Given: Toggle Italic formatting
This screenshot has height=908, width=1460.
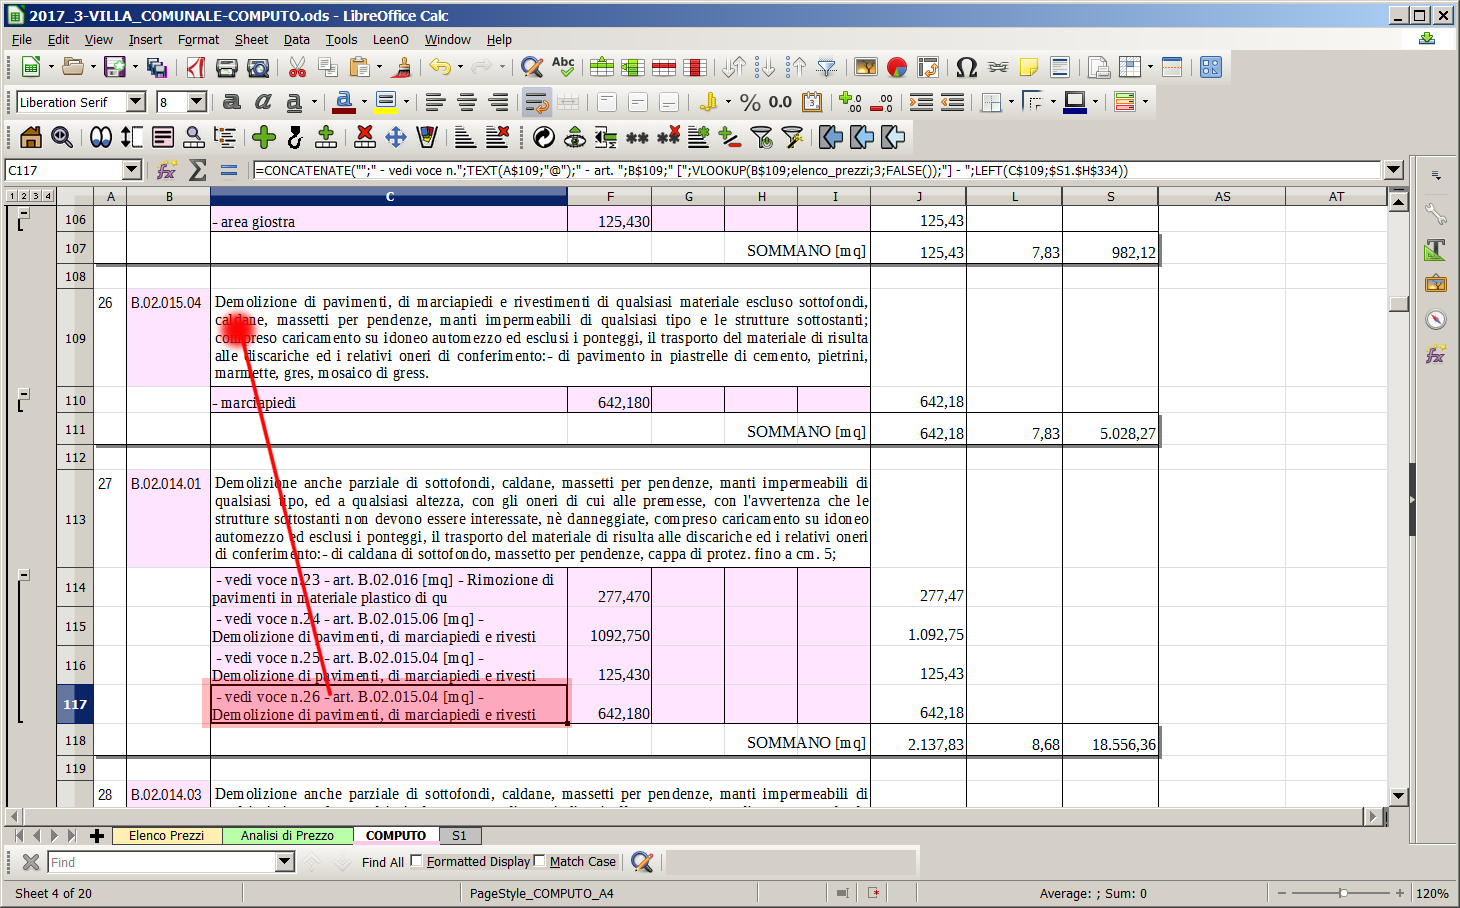Looking at the screenshot, I should (263, 102).
